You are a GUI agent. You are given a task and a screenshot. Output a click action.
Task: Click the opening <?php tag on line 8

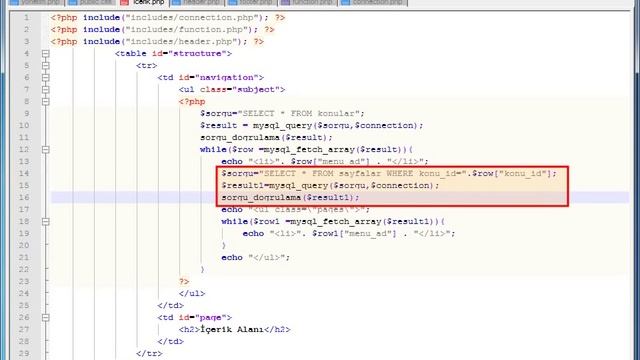coord(192,102)
